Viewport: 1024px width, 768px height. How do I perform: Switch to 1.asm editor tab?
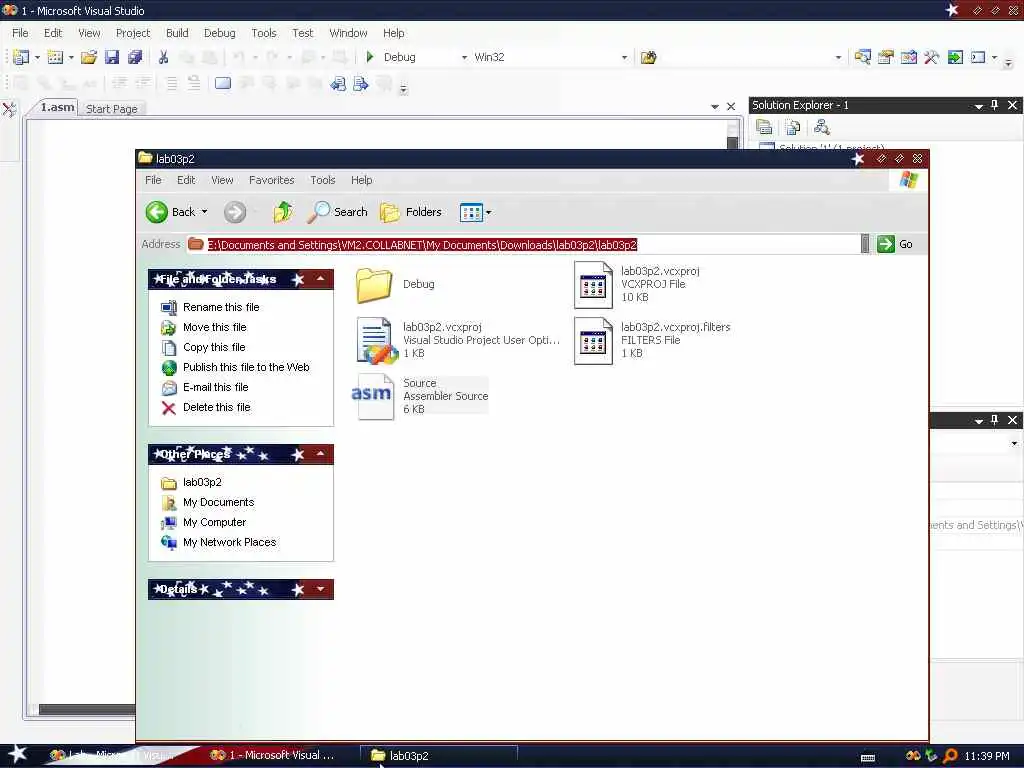click(x=57, y=107)
